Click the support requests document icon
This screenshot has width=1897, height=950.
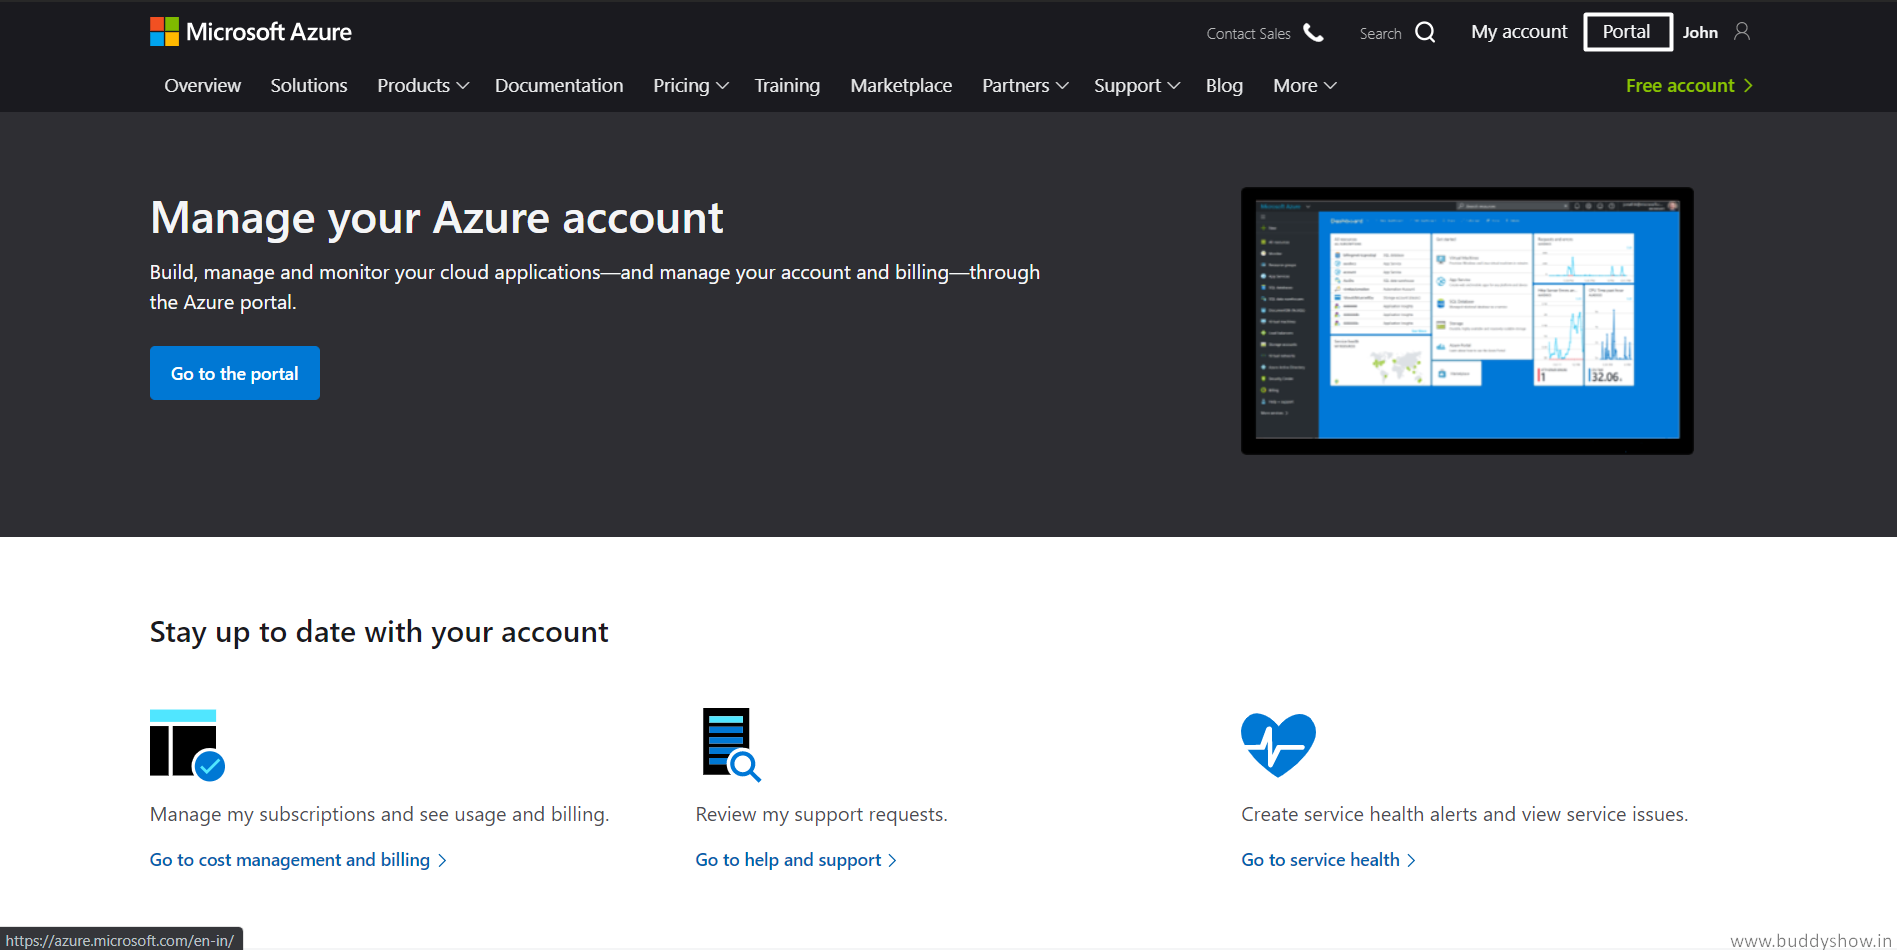[x=731, y=744]
